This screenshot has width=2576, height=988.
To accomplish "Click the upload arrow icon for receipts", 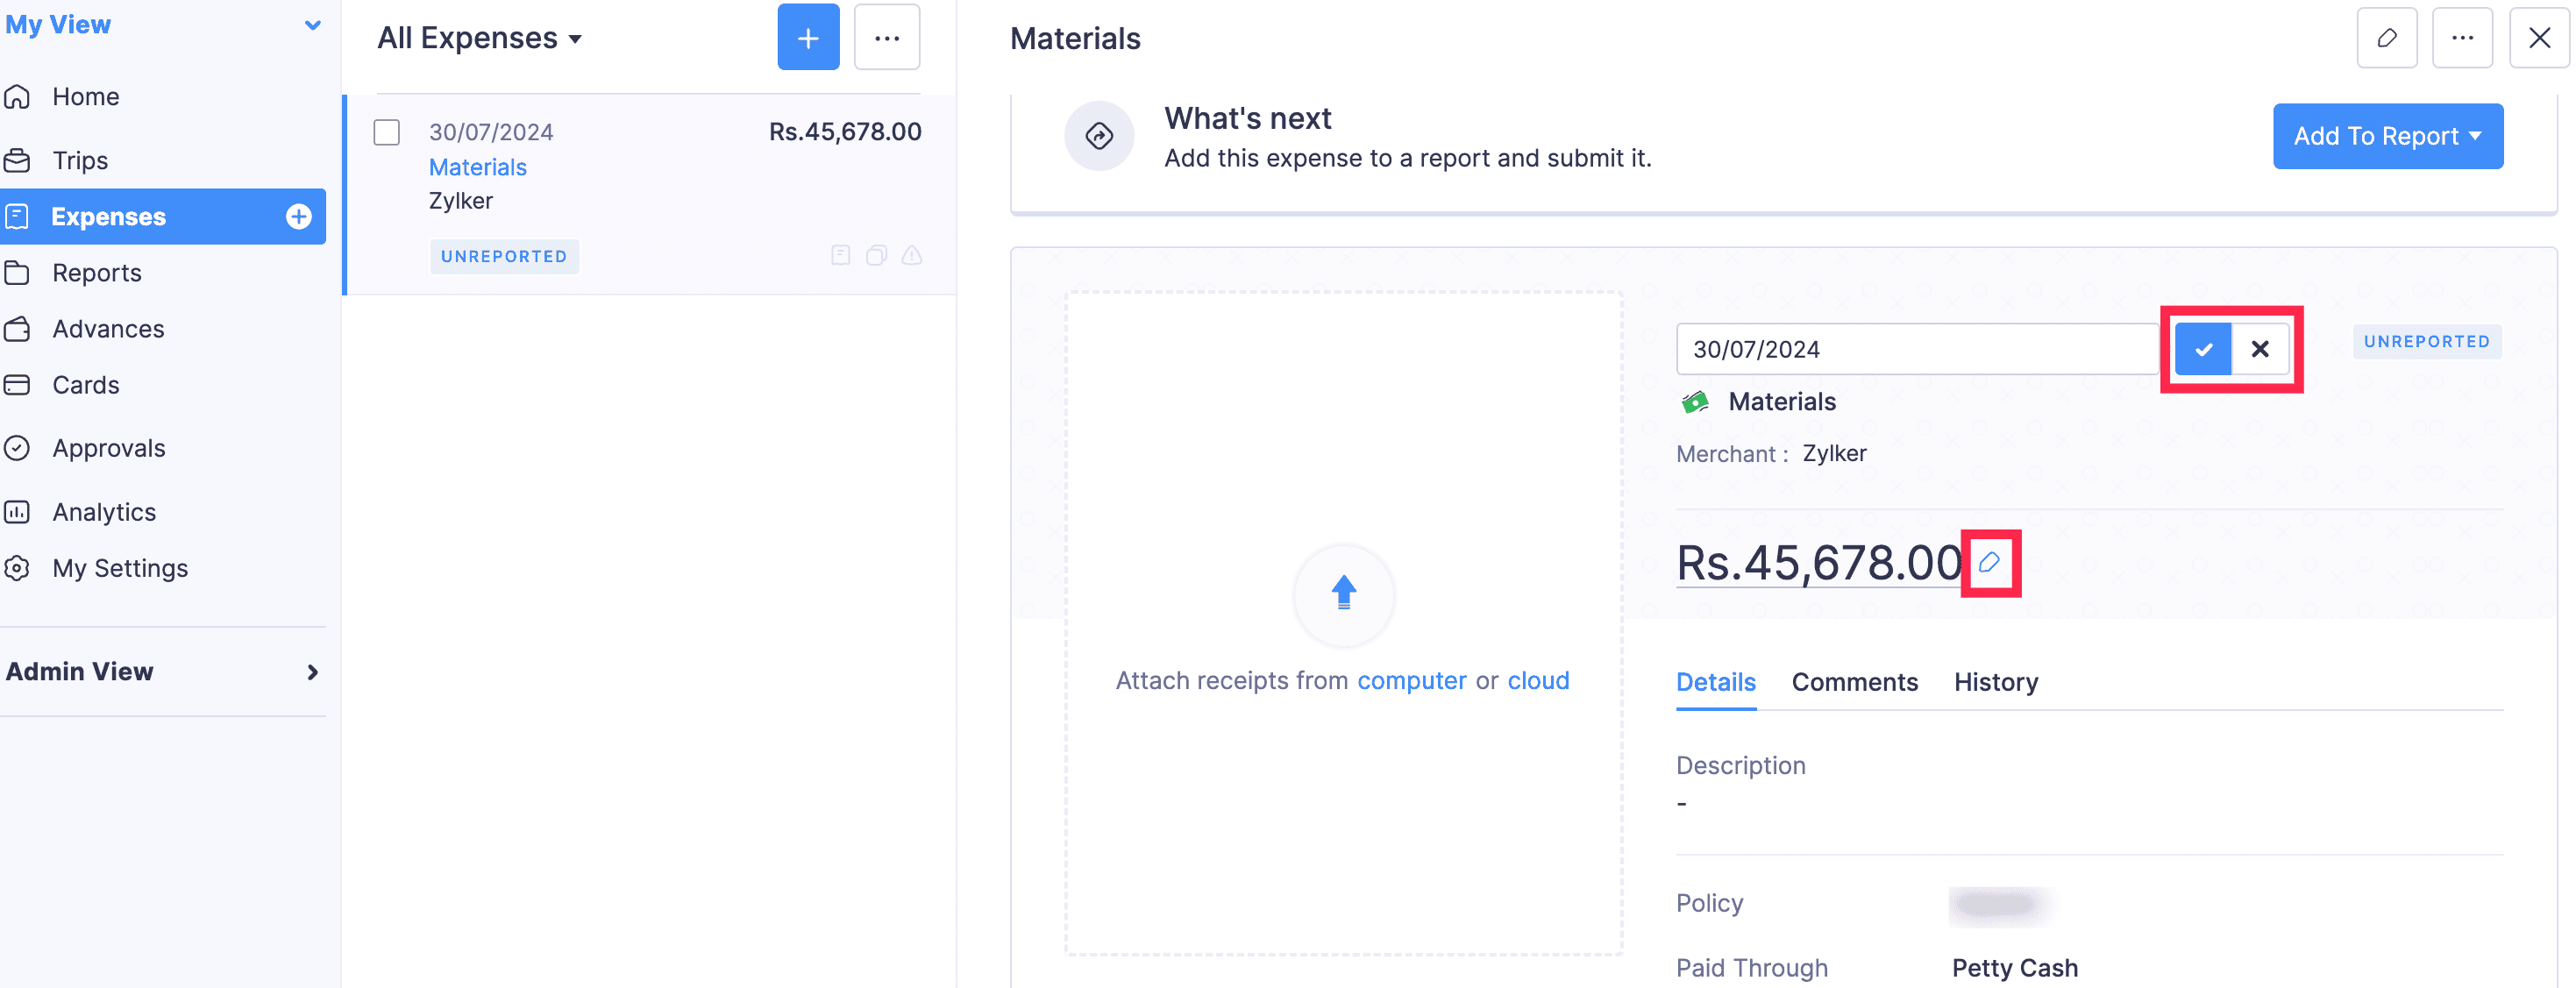I will (1343, 593).
